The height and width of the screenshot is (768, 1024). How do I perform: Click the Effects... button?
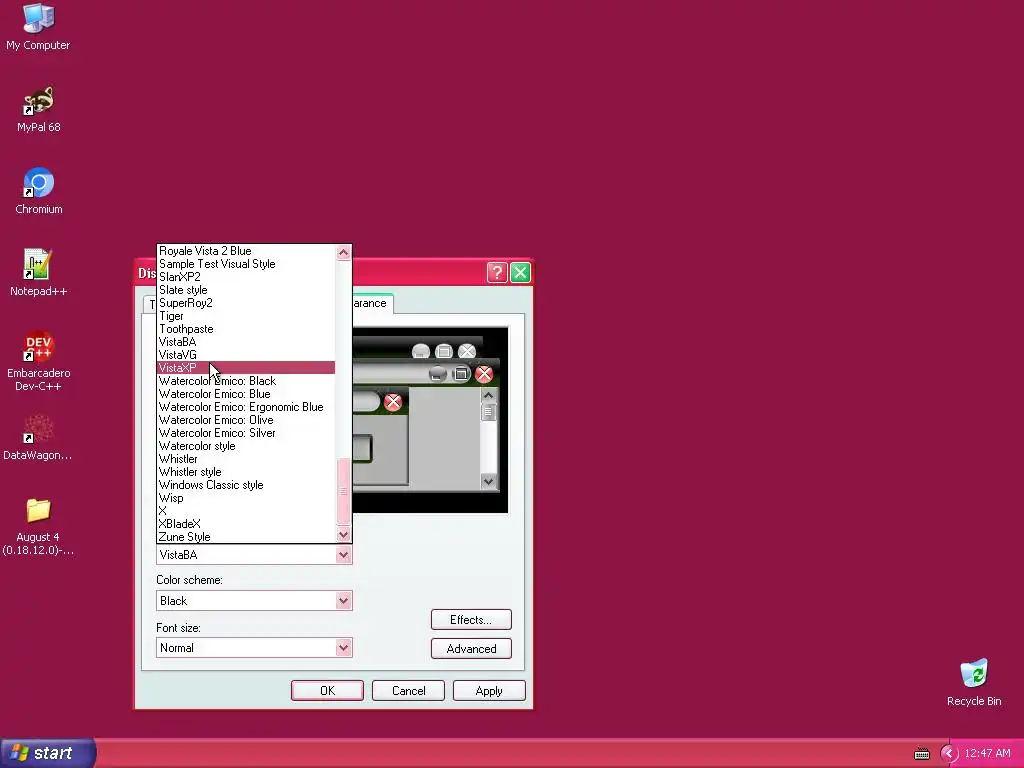pyautogui.click(x=471, y=620)
